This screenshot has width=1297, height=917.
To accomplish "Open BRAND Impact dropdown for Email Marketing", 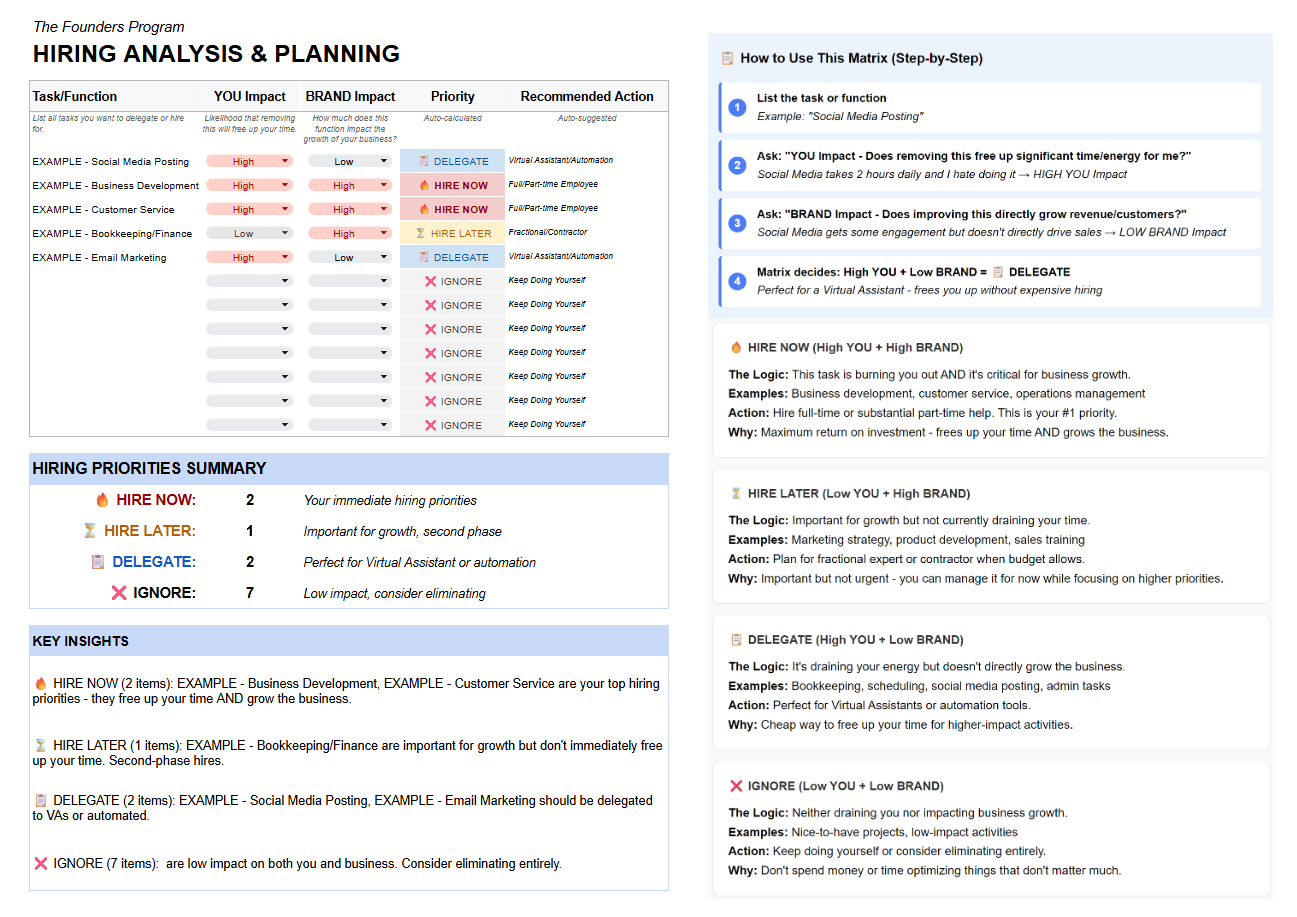I will point(384,257).
